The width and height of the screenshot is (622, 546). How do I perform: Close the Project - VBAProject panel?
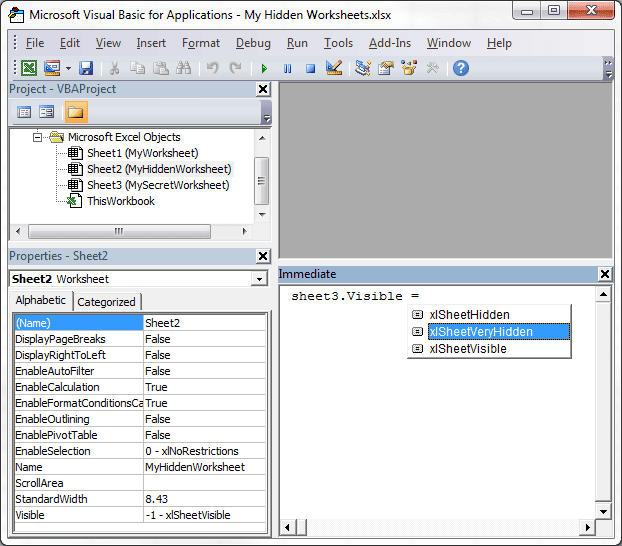[x=263, y=89]
